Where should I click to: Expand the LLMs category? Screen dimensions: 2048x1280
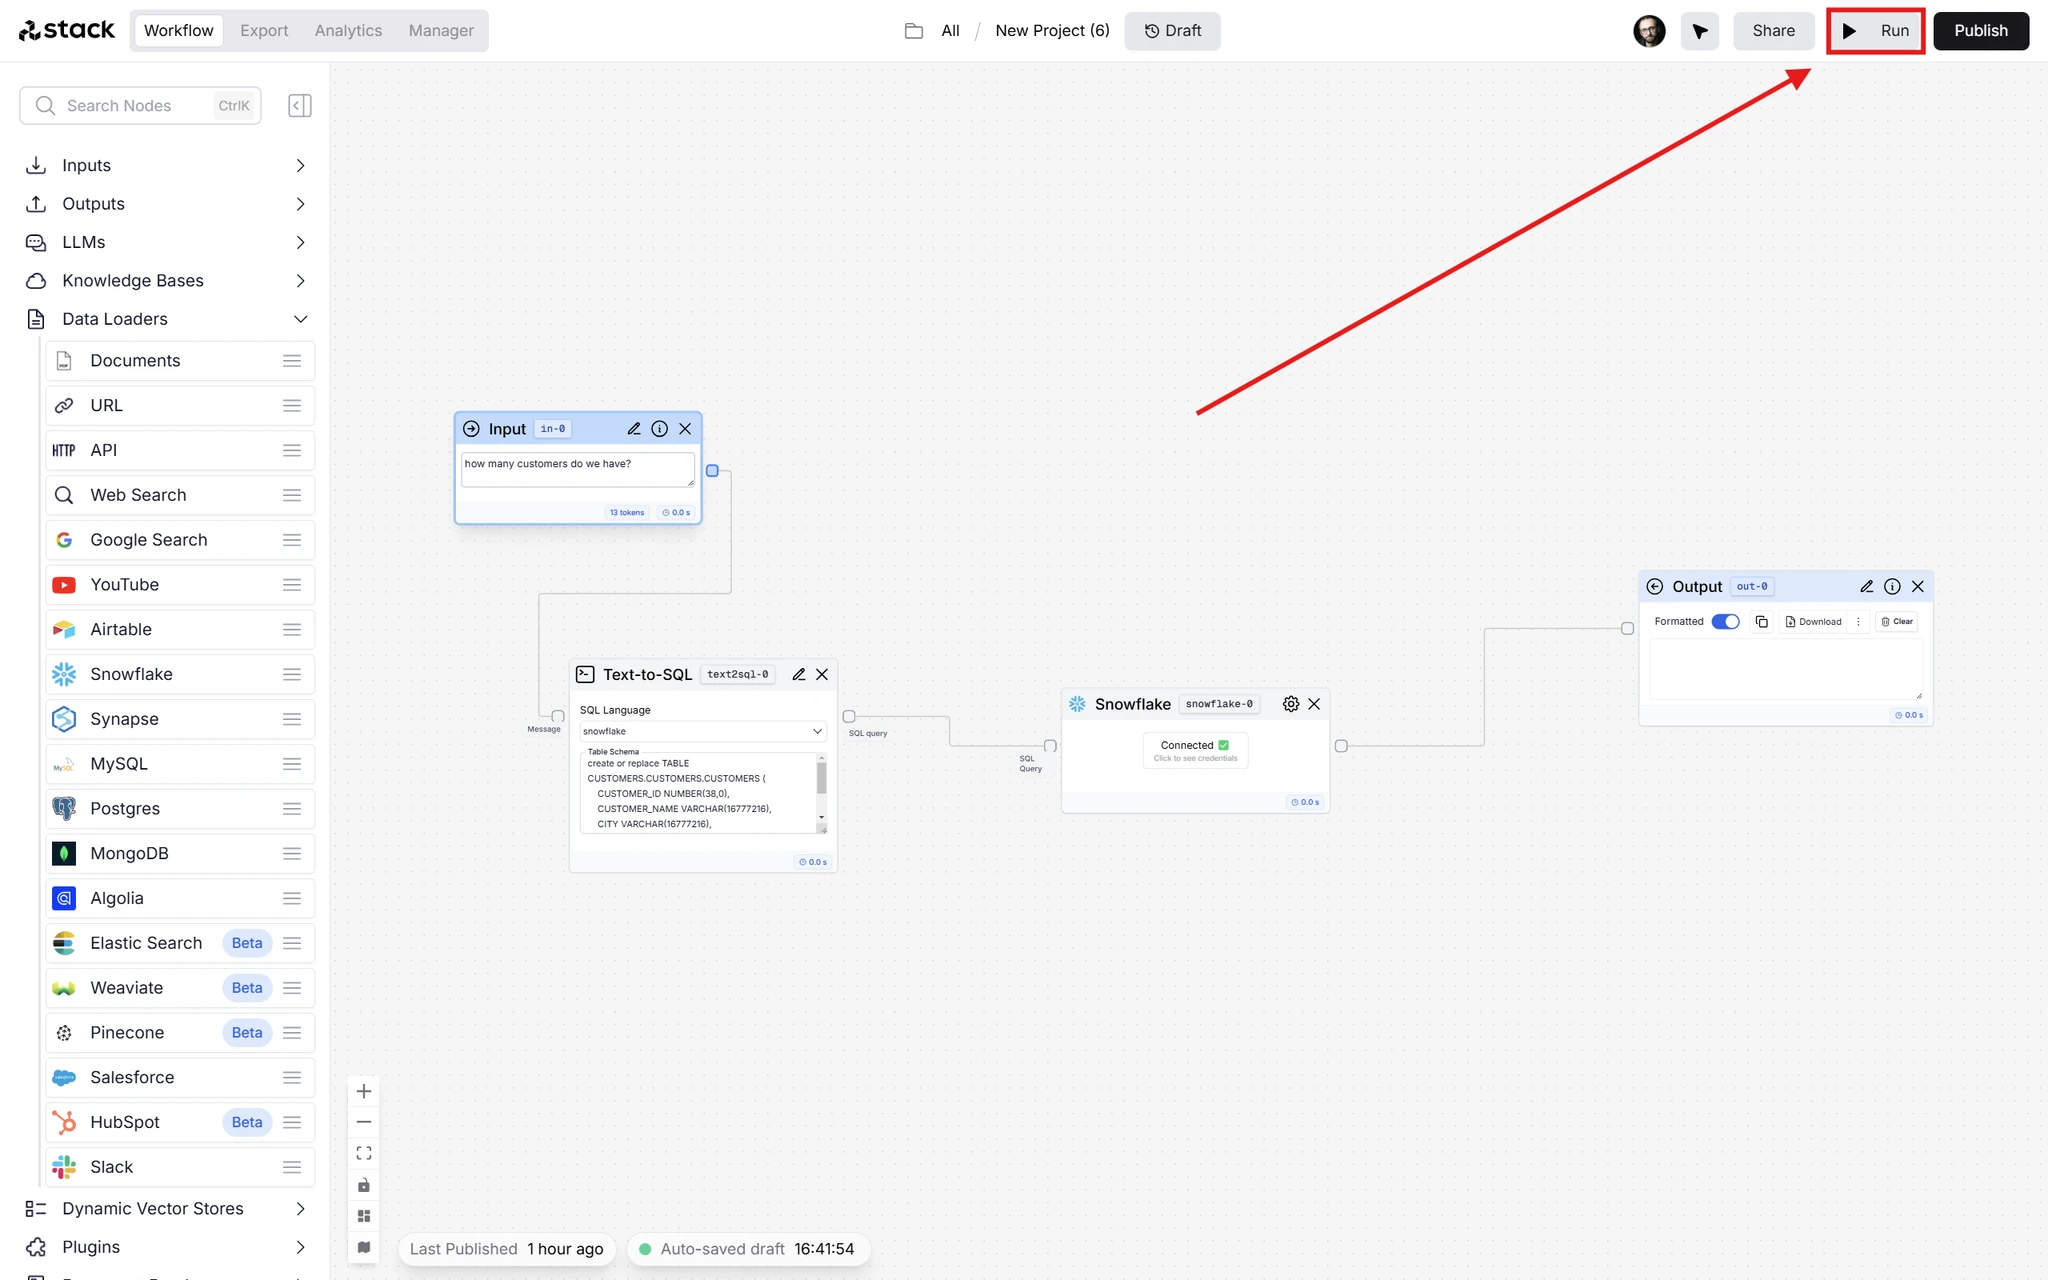(166, 242)
